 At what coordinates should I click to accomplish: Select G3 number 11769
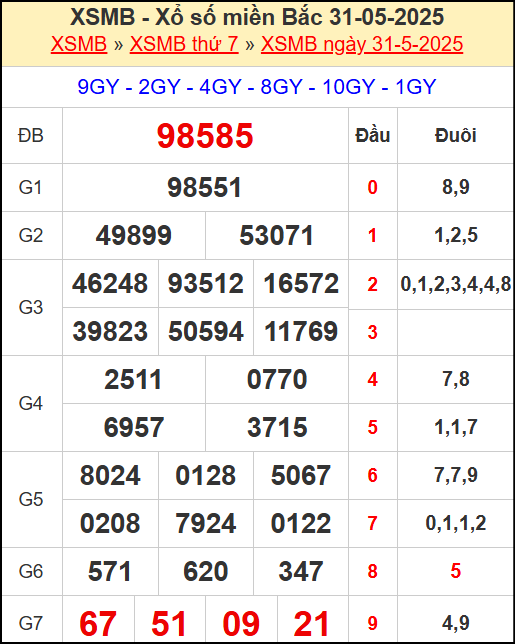point(301,331)
